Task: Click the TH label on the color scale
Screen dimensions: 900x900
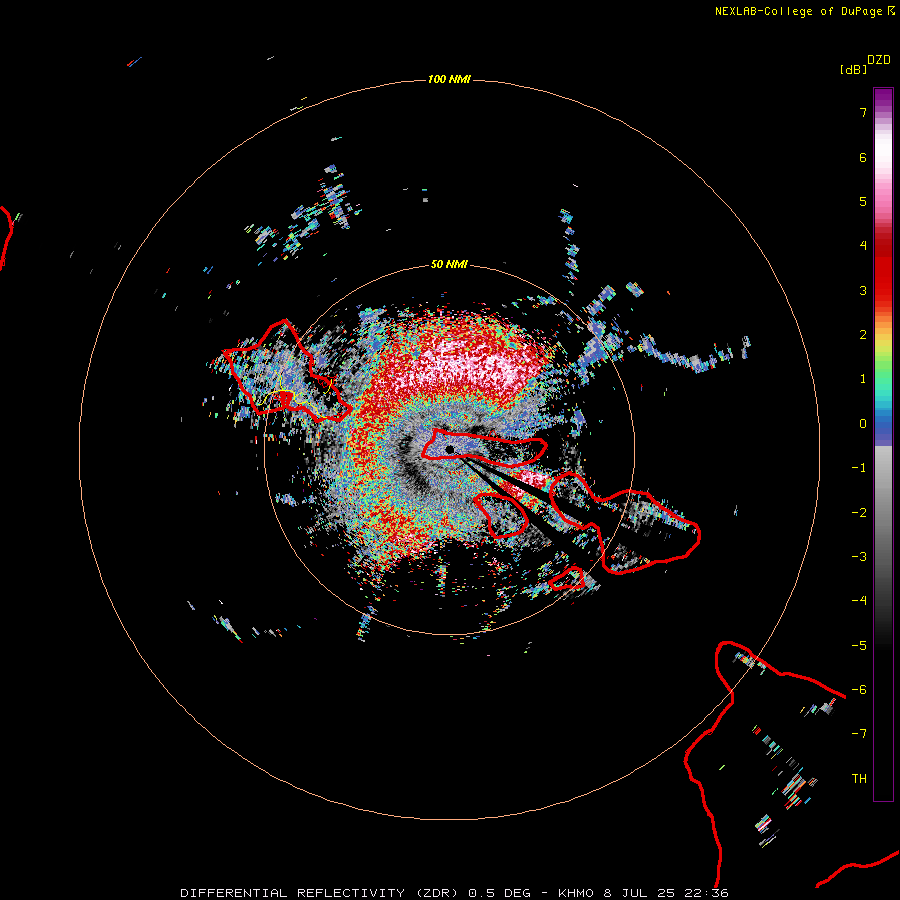Action: (859, 779)
